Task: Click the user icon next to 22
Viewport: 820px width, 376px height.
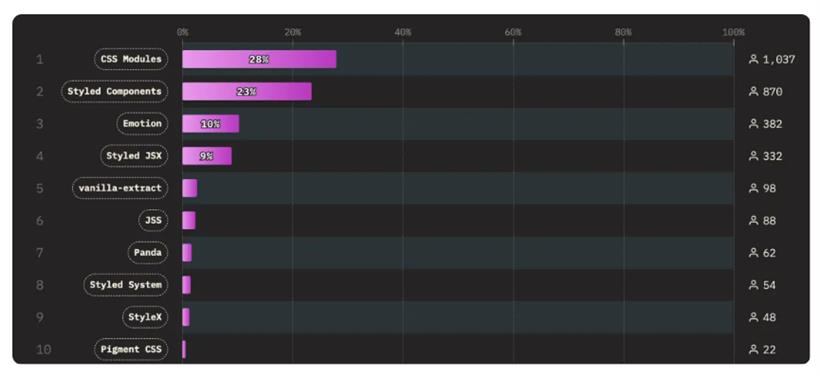Action: point(753,349)
